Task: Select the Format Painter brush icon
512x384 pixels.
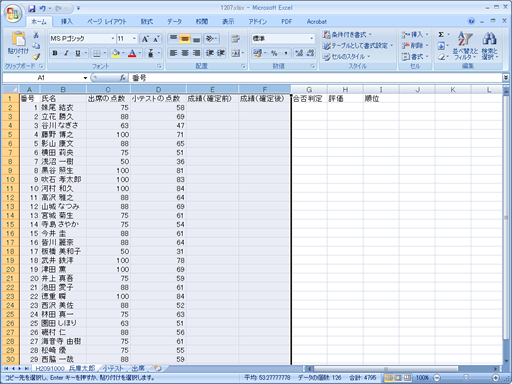Action: pyautogui.click(x=36, y=57)
